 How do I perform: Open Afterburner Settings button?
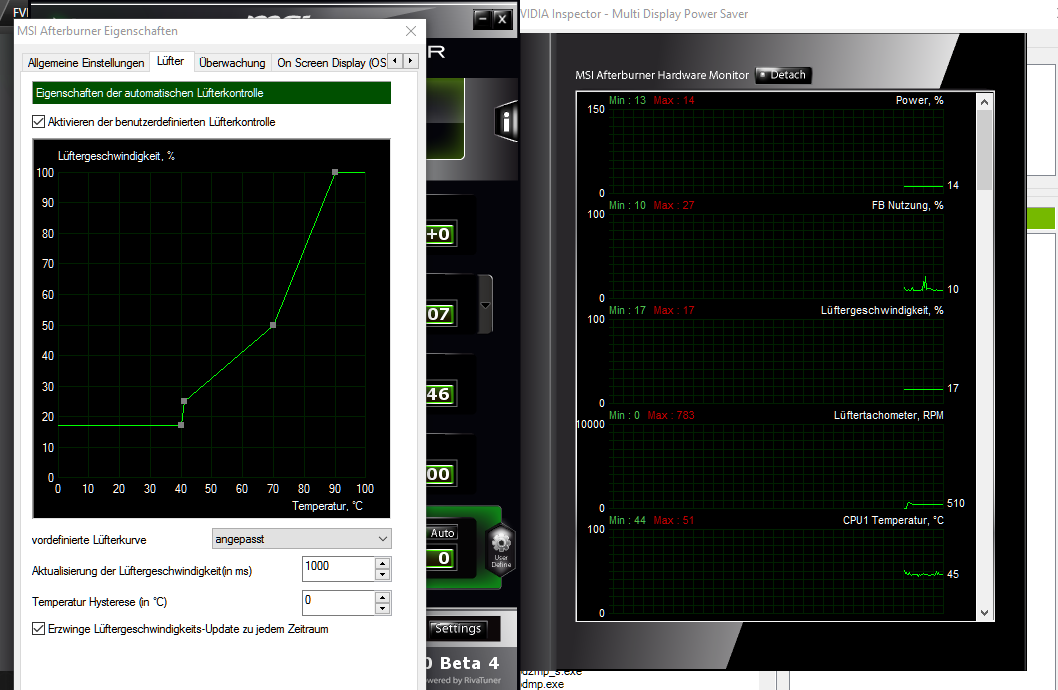tap(457, 629)
